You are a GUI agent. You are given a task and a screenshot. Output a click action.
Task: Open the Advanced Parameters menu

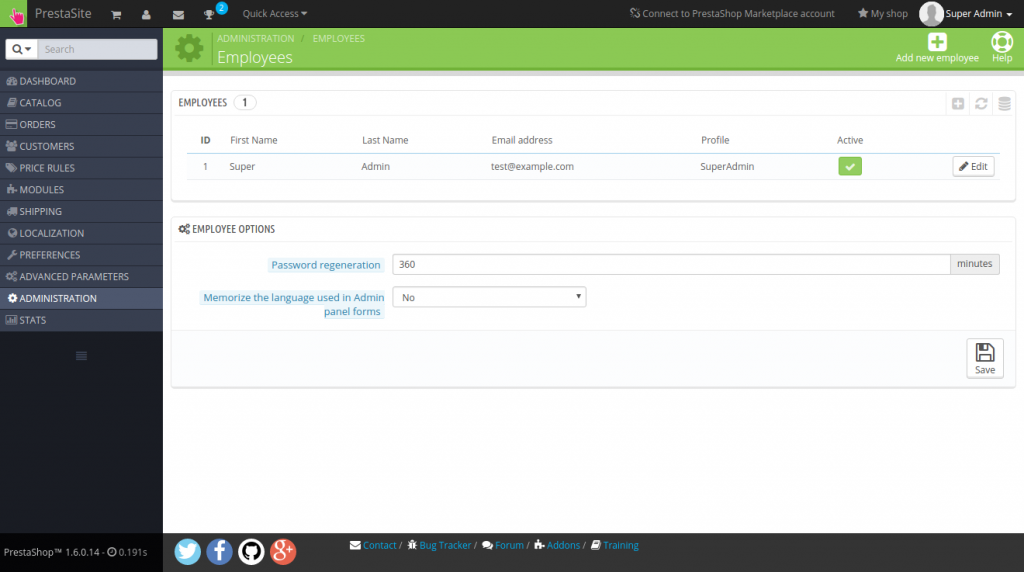point(81,276)
